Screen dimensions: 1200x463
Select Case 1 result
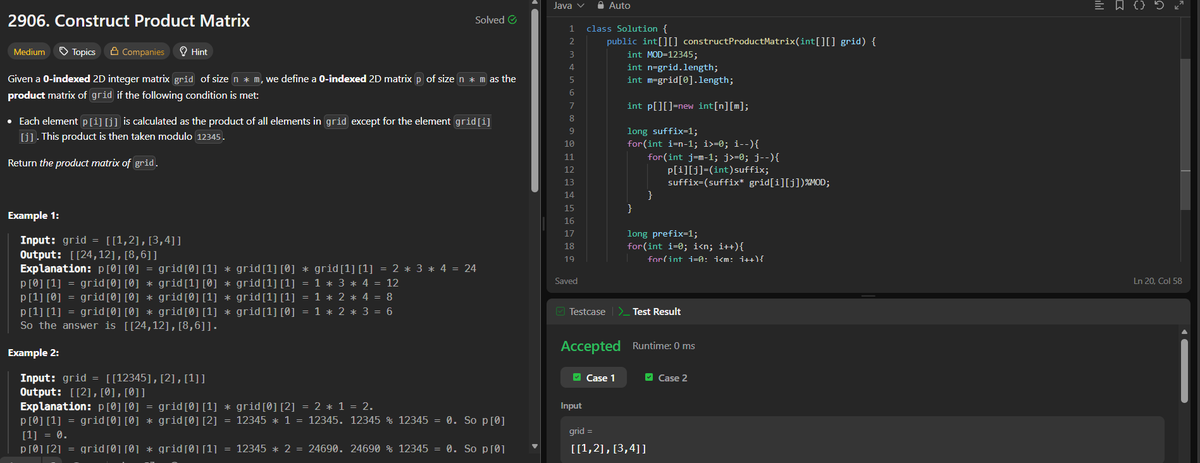click(595, 378)
